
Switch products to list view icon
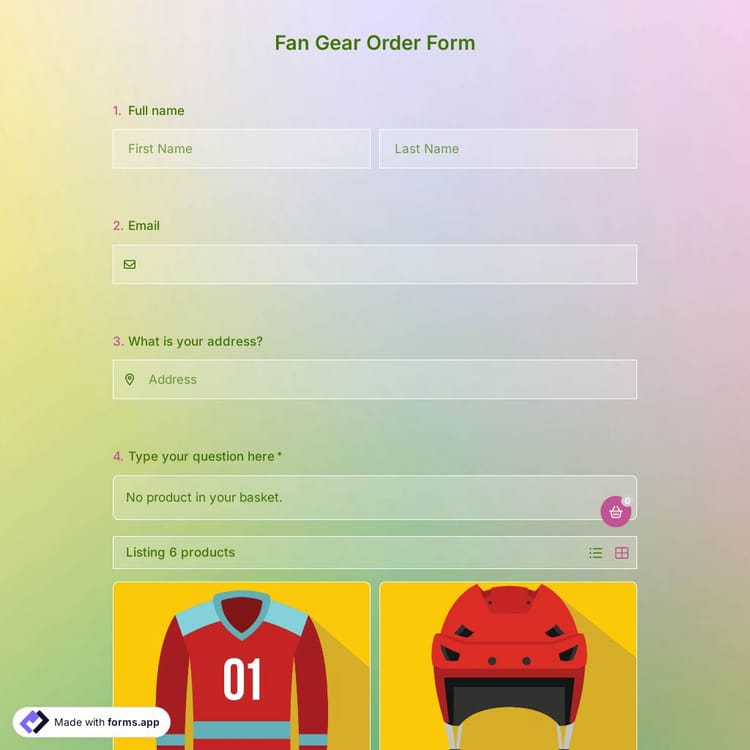point(596,553)
